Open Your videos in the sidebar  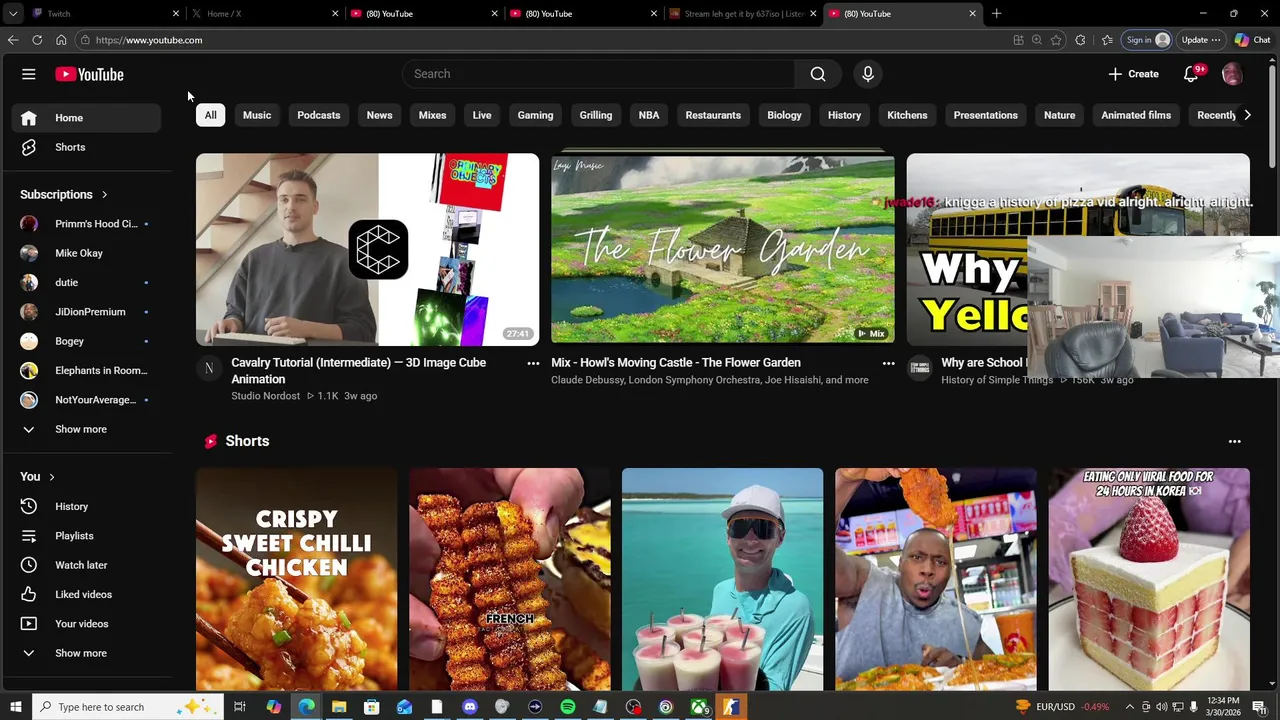pos(87,624)
